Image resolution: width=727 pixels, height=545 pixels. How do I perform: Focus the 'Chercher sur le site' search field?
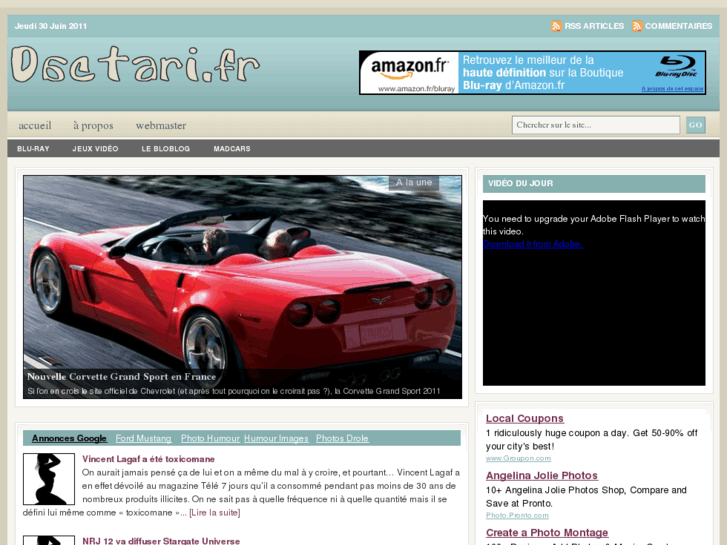coord(596,125)
